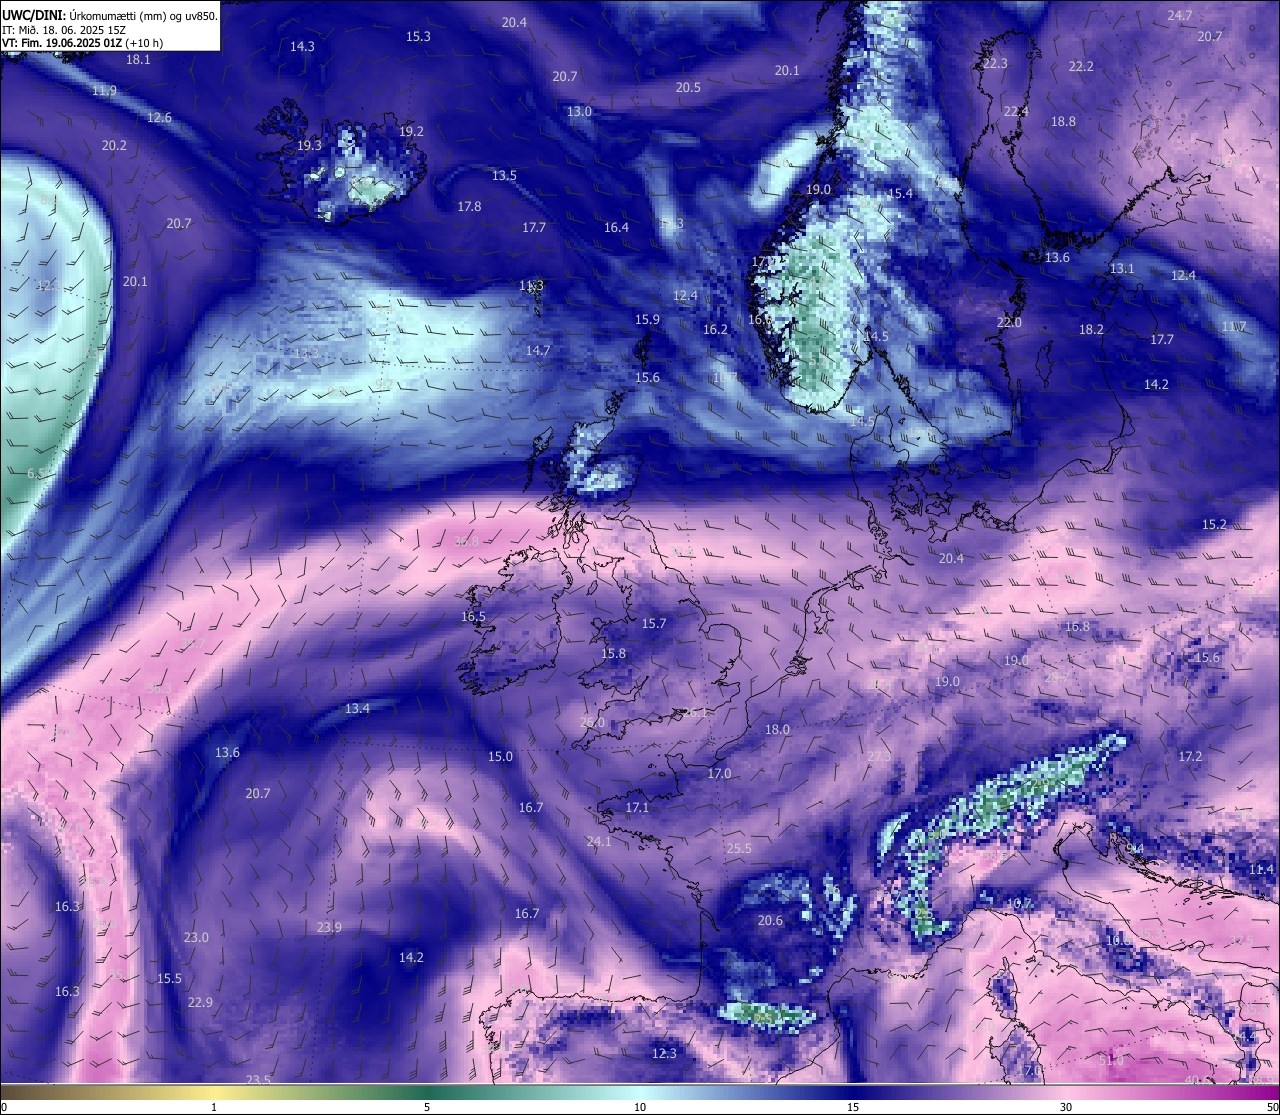Click the value 19.3 over Iceland
The width and height of the screenshot is (1280, 1115).
tap(309, 146)
